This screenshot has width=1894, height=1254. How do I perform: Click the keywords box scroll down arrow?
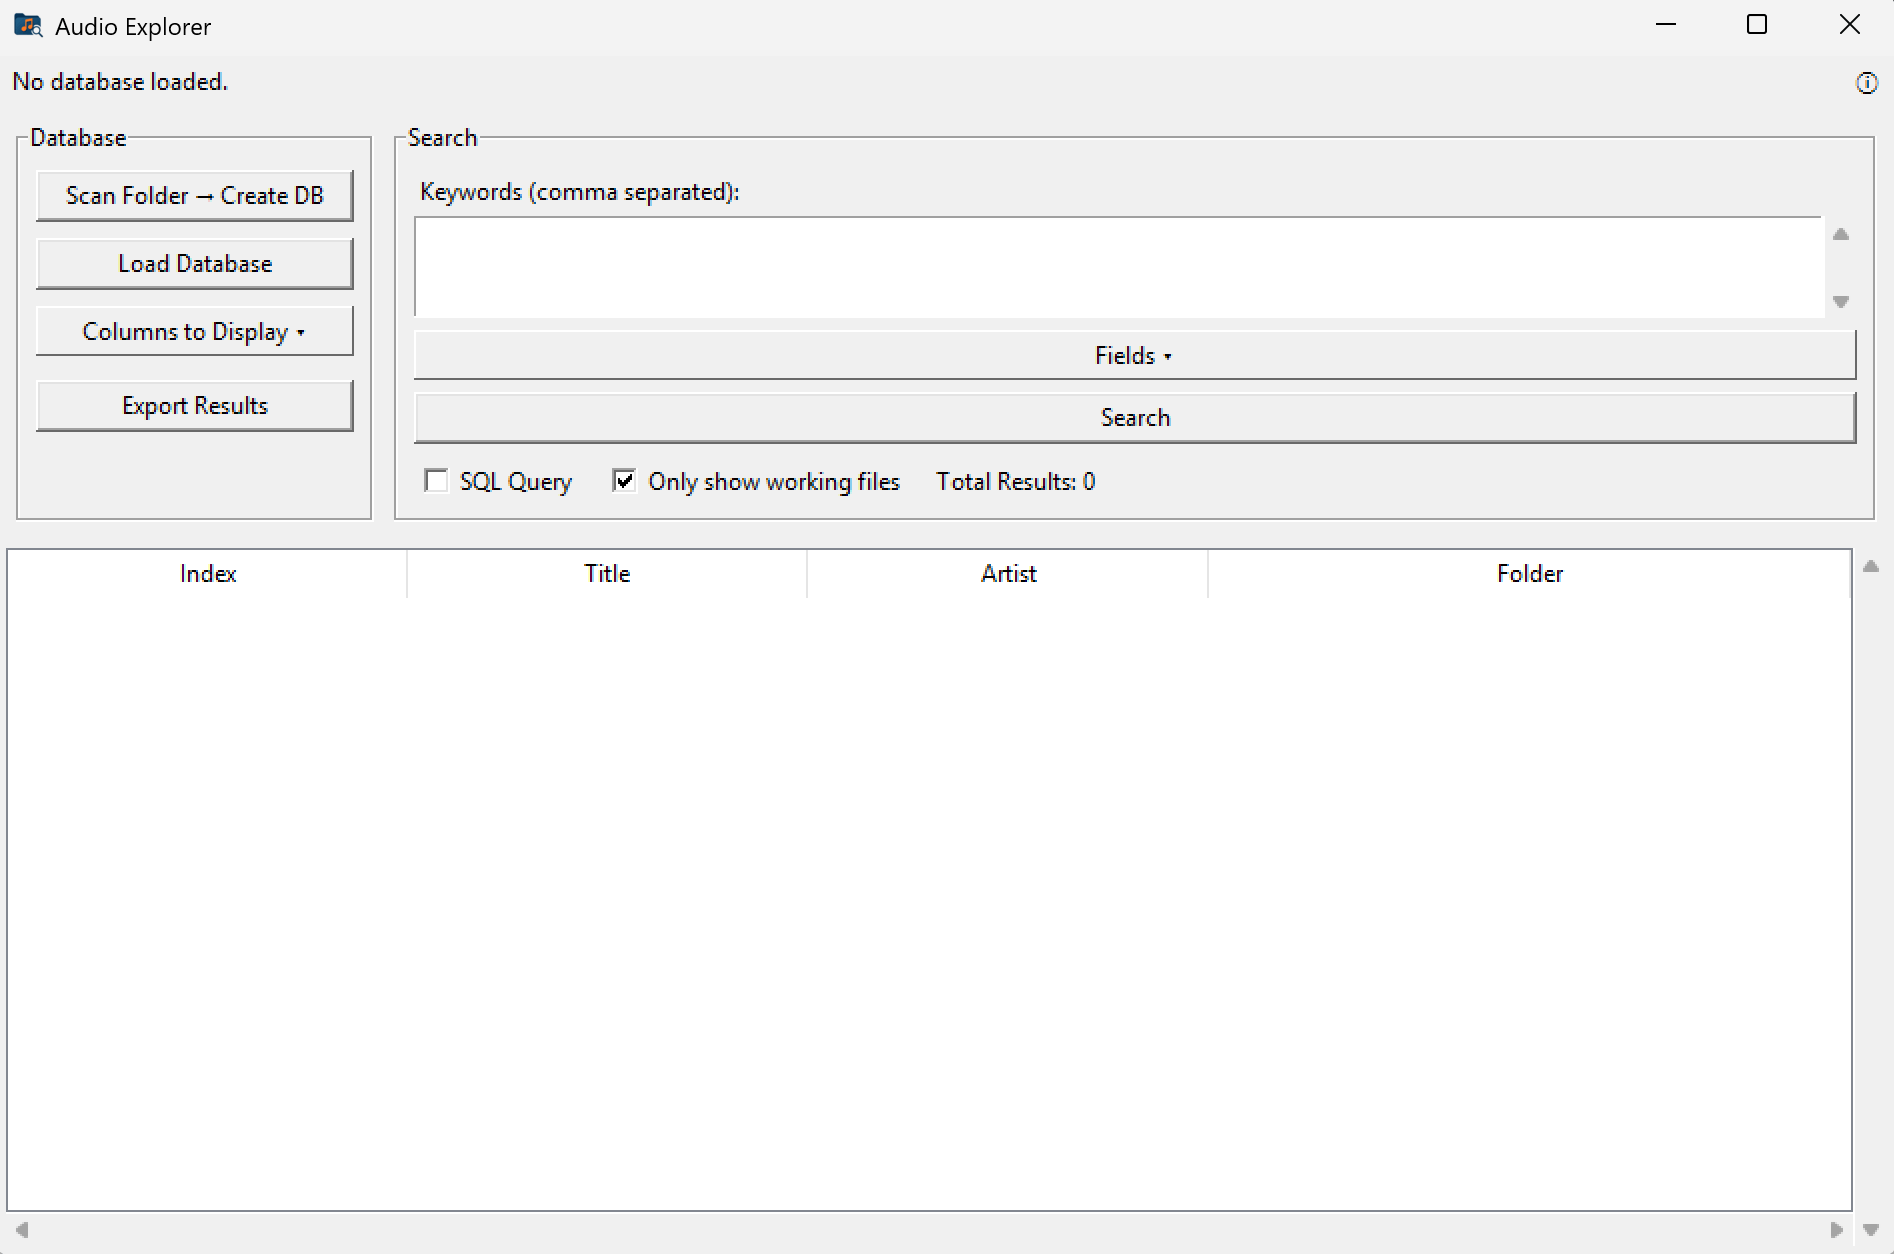pyautogui.click(x=1841, y=301)
